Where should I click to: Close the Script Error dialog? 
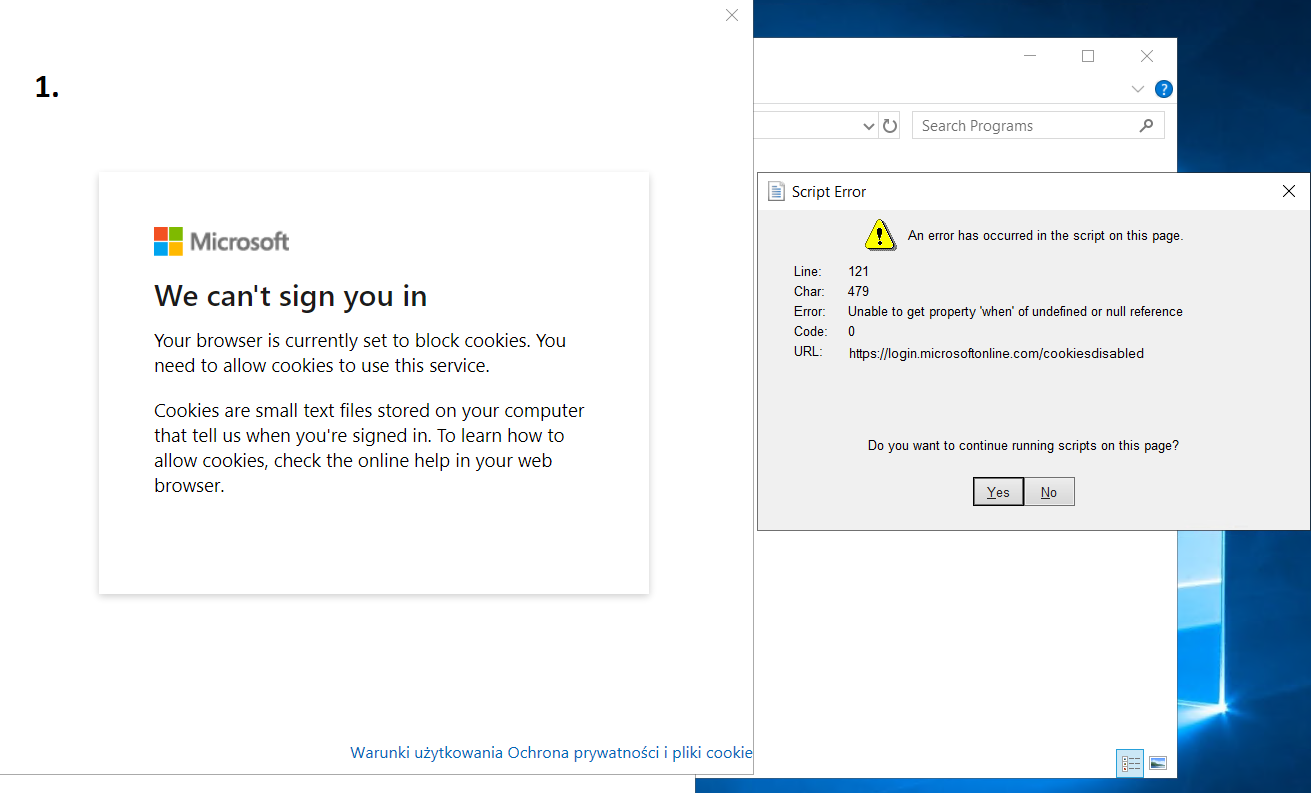1289,191
